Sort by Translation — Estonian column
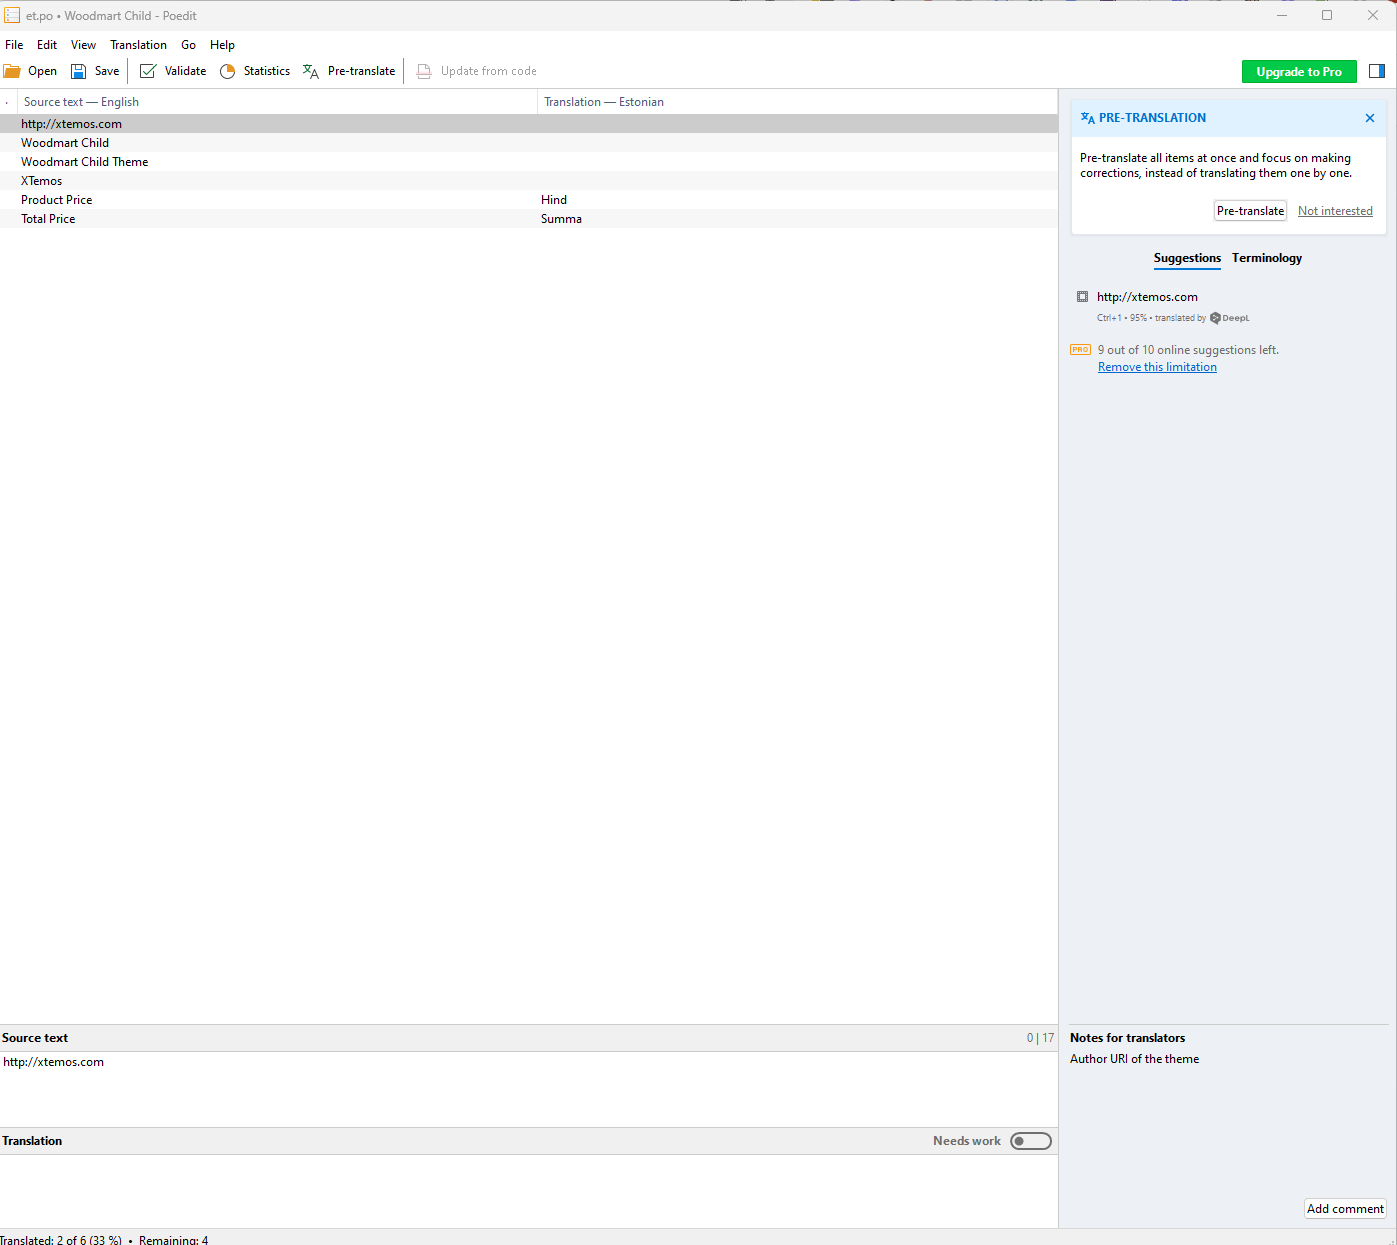Viewport: 1397px width, 1245px height. coord(797,102)
